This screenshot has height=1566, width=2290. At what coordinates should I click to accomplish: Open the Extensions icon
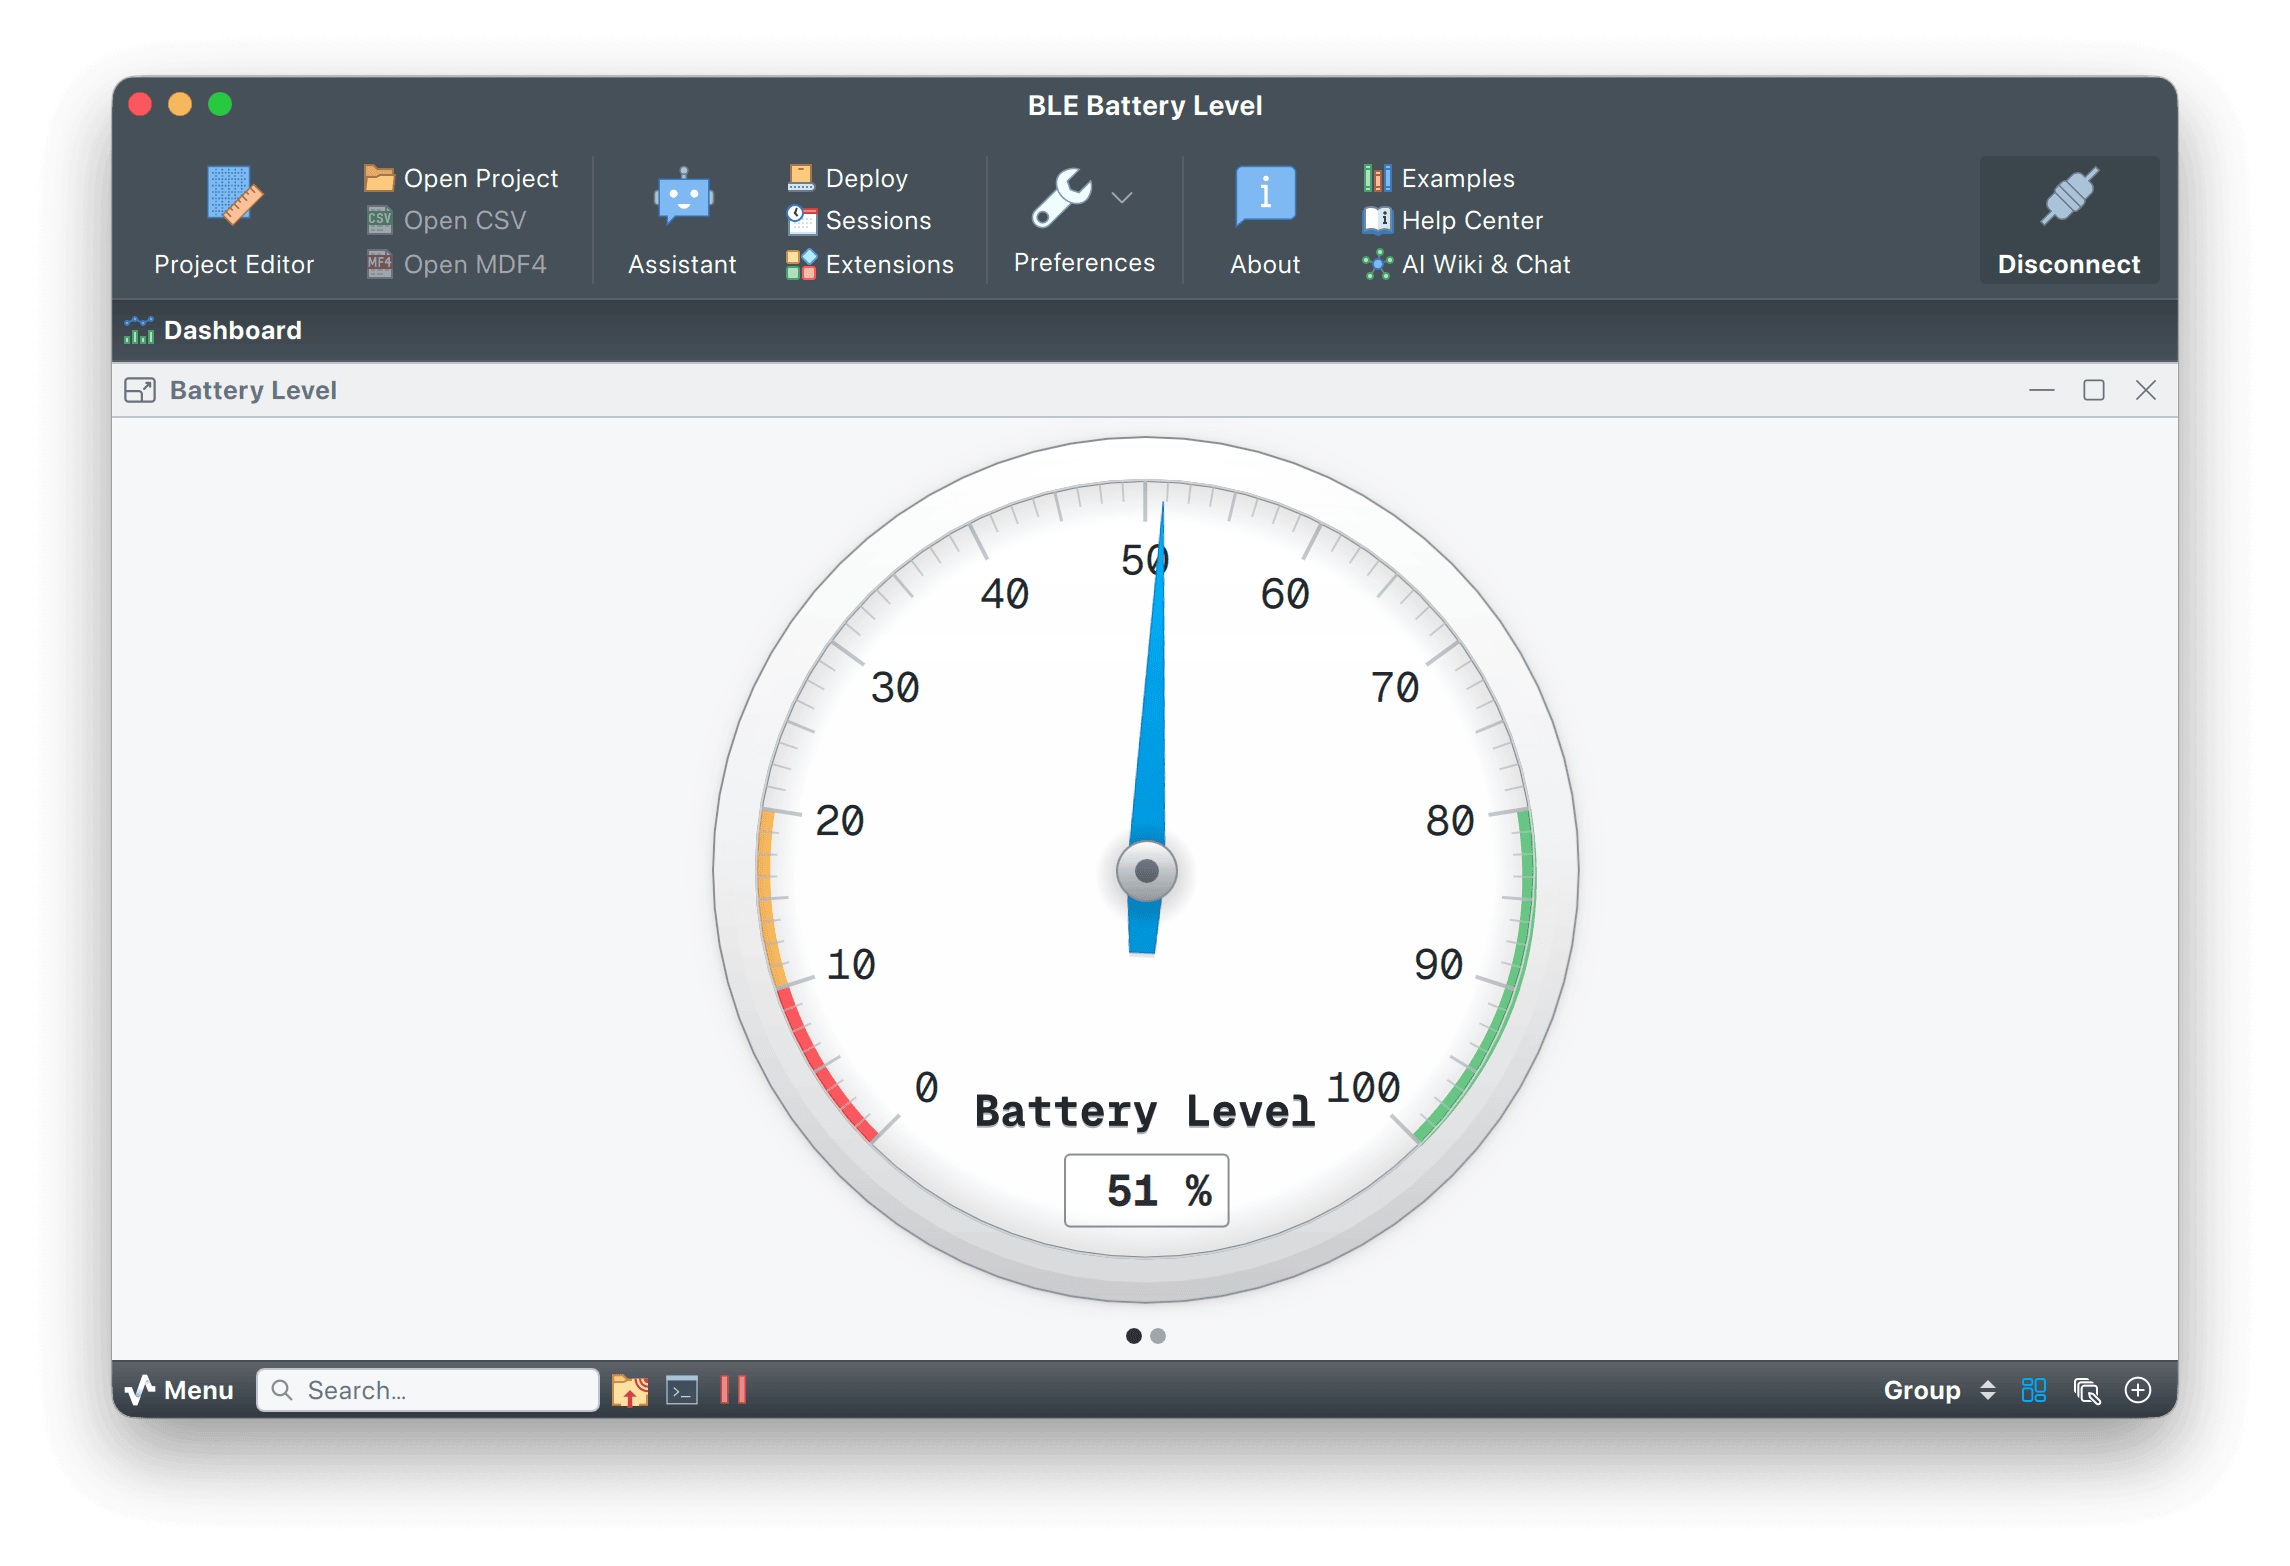pos(801,264)
